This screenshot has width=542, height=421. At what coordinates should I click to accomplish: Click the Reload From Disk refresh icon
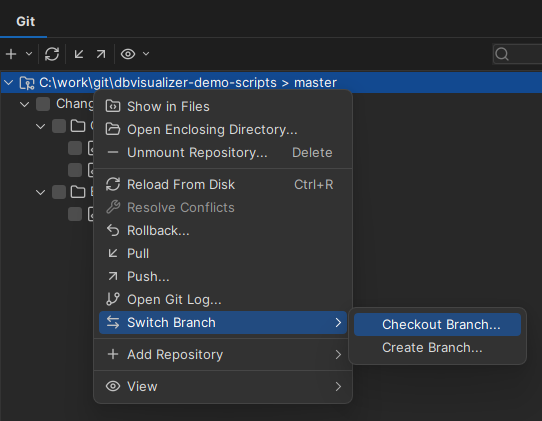pos(113,184)
